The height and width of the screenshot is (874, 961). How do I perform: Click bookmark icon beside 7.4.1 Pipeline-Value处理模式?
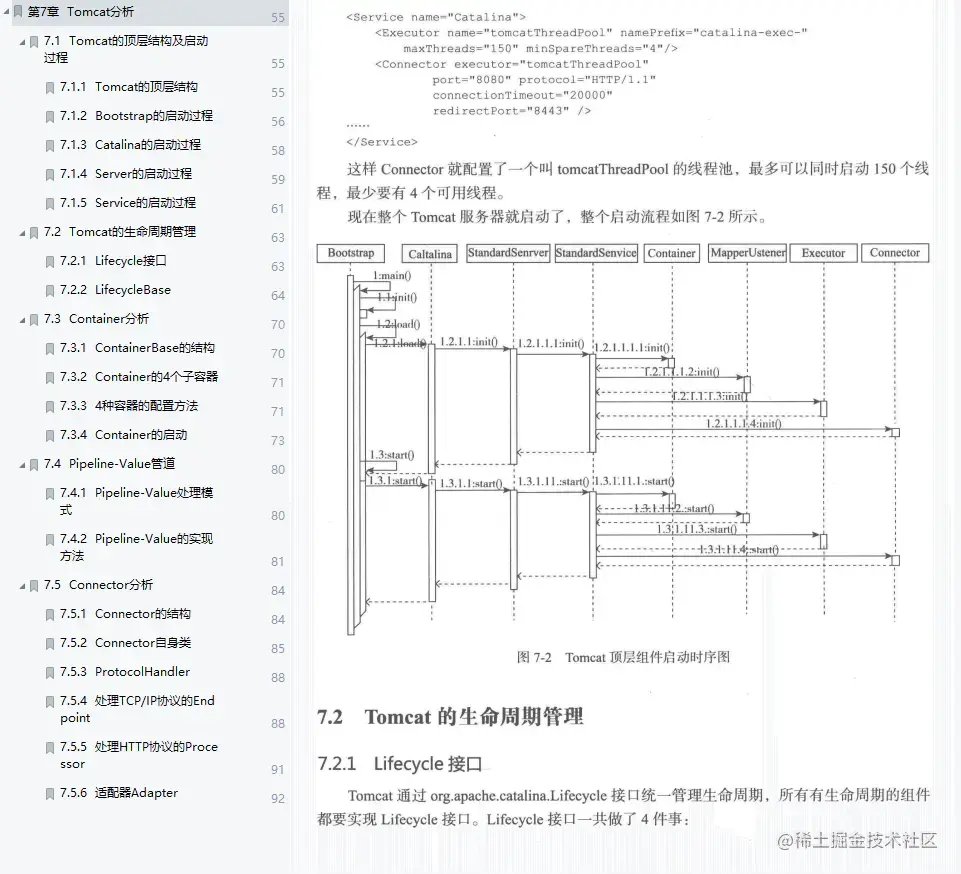coord(50,494)
